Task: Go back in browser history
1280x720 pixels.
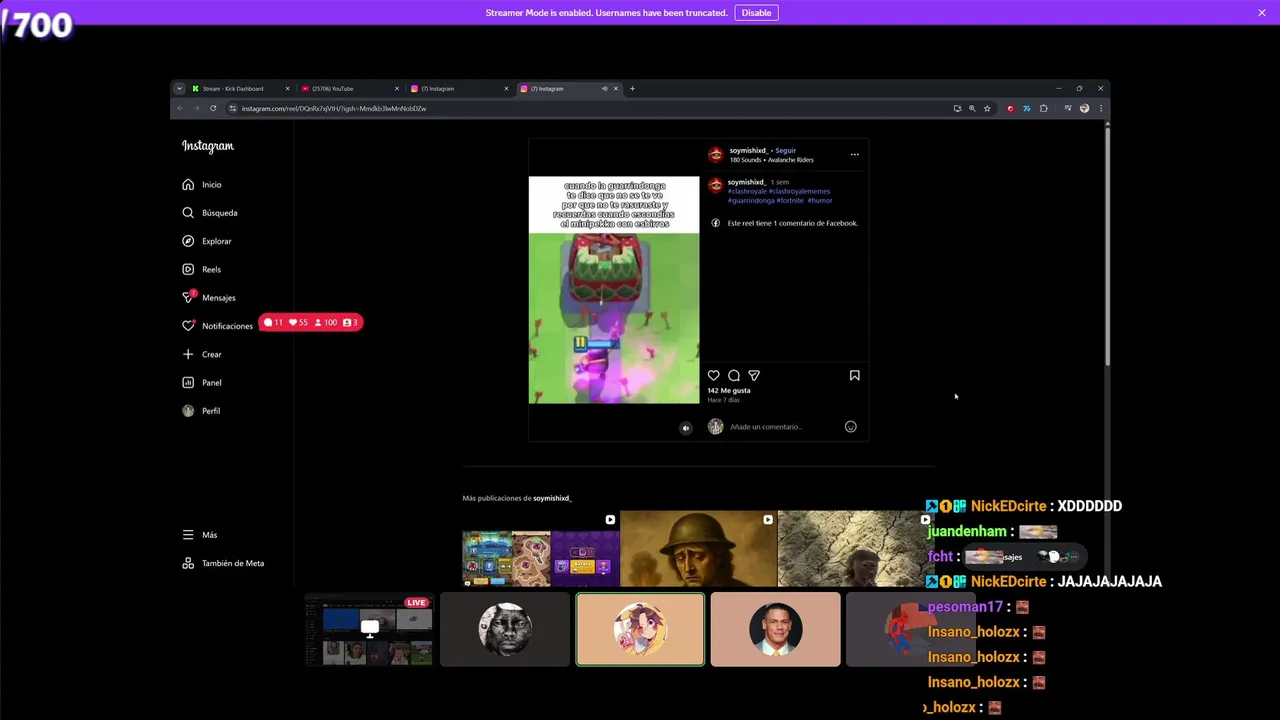Action: click(x=180, y=108)
